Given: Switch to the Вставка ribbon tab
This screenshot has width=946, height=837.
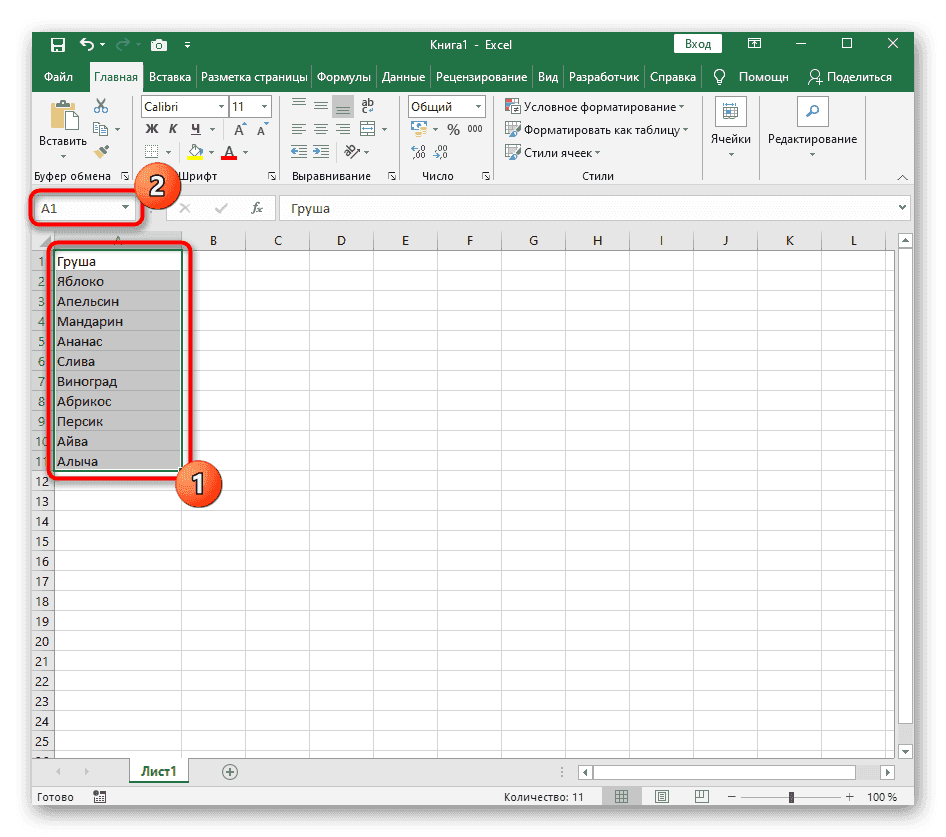Looking at the screenshot, I should click(170, 77).
